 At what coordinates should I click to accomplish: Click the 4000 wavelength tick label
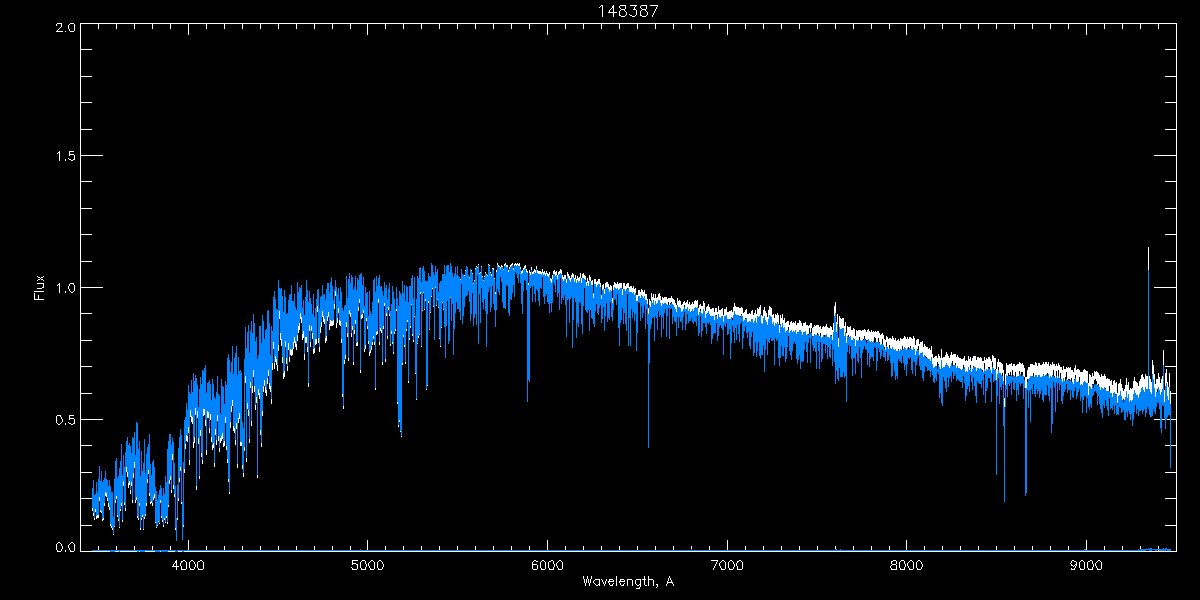pos(188,564)
